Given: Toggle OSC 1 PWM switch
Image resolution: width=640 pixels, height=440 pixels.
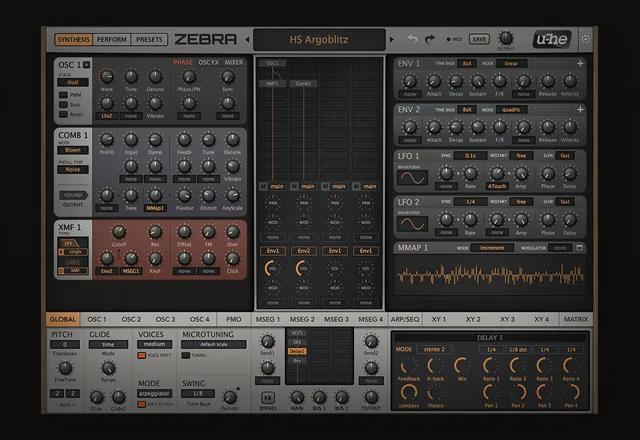Looking at the screenshot, I should point(63,95).
